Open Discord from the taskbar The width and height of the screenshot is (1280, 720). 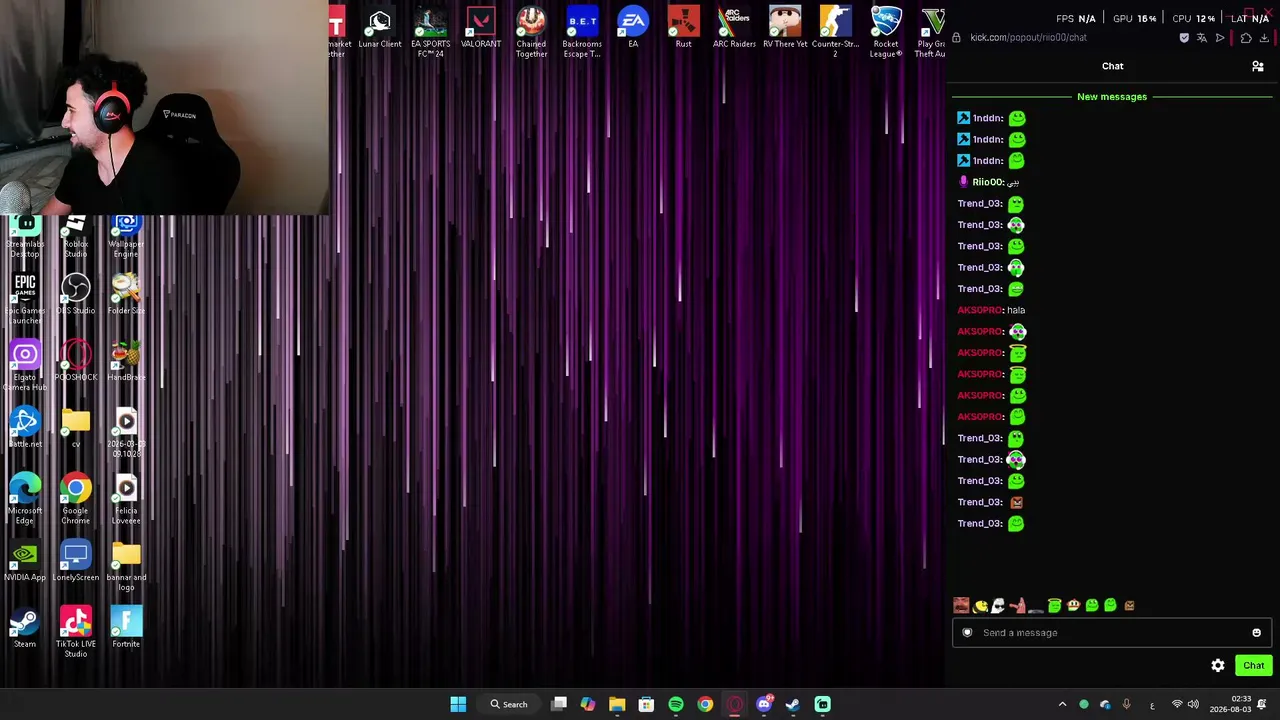pyautogui.click(x=765, y=704)
